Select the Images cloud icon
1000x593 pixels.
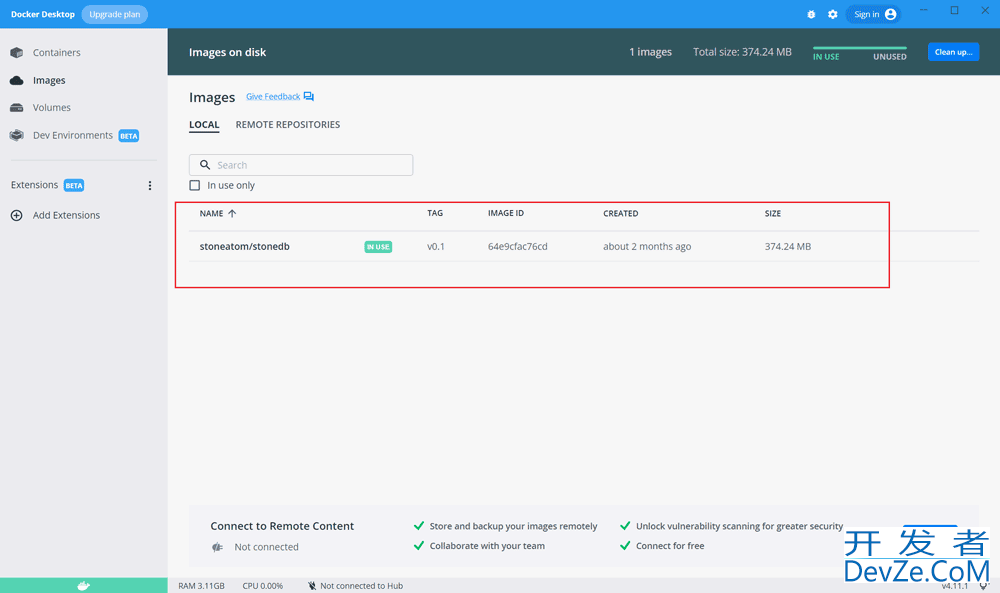17,80
